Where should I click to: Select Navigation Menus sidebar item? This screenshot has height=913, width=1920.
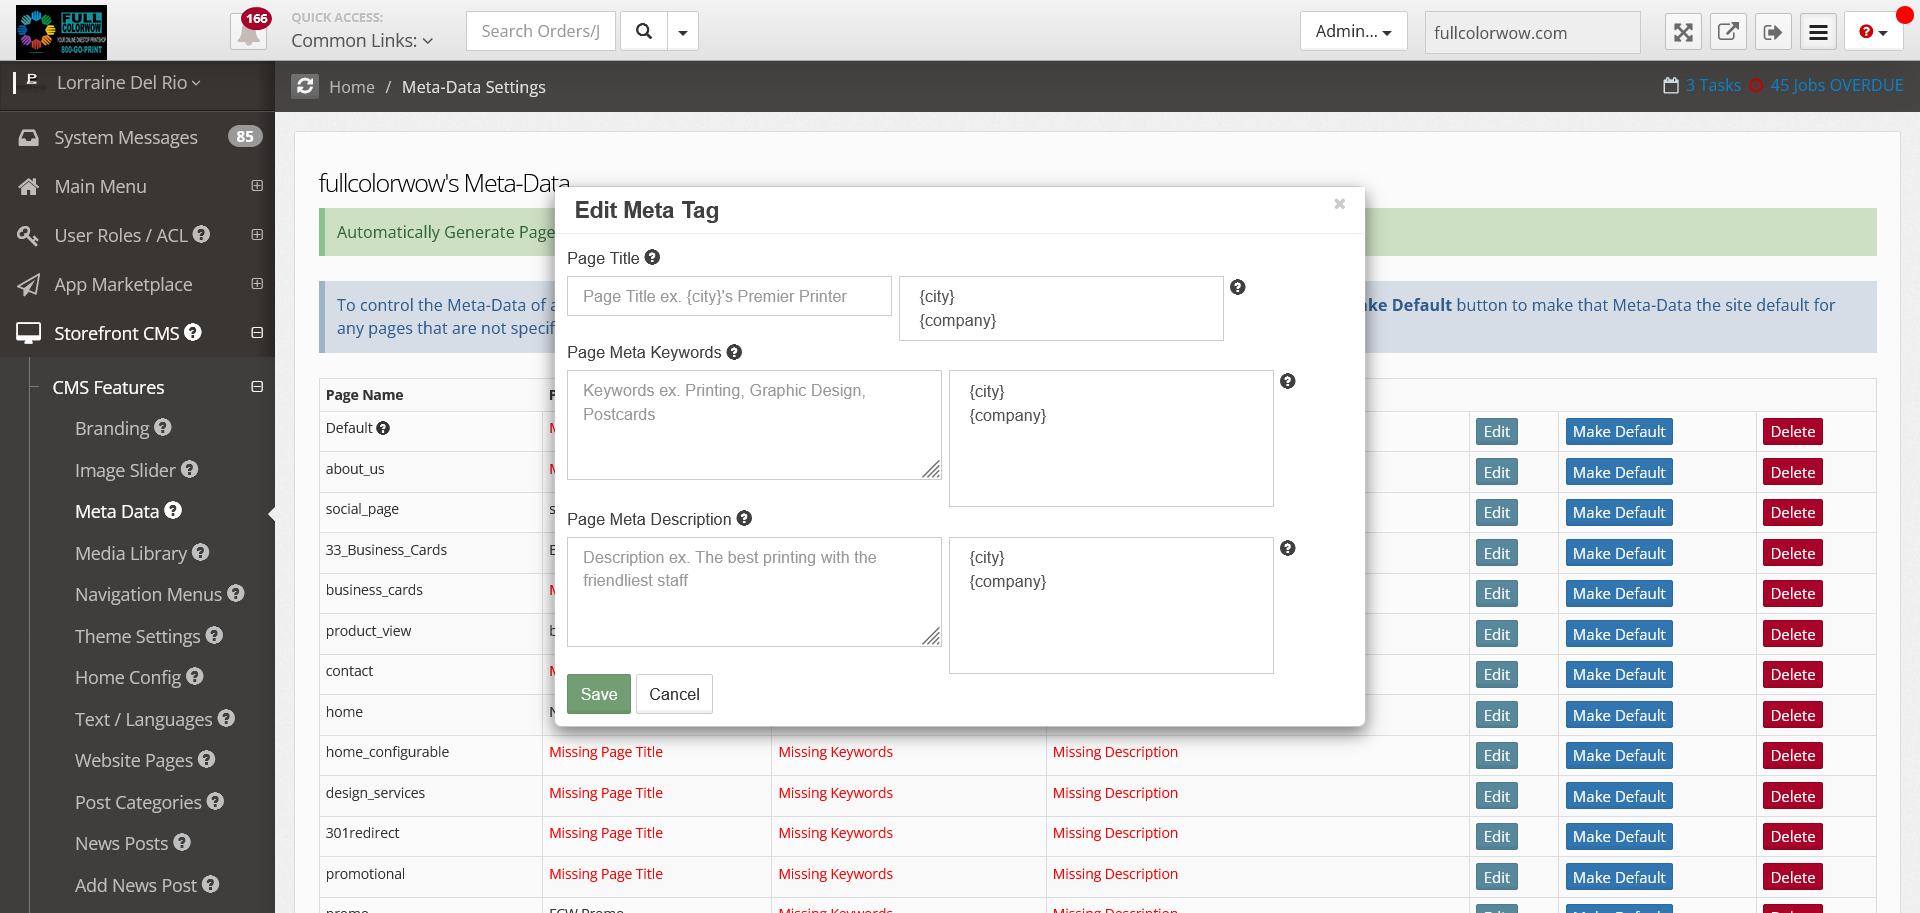tap(148, 594)
